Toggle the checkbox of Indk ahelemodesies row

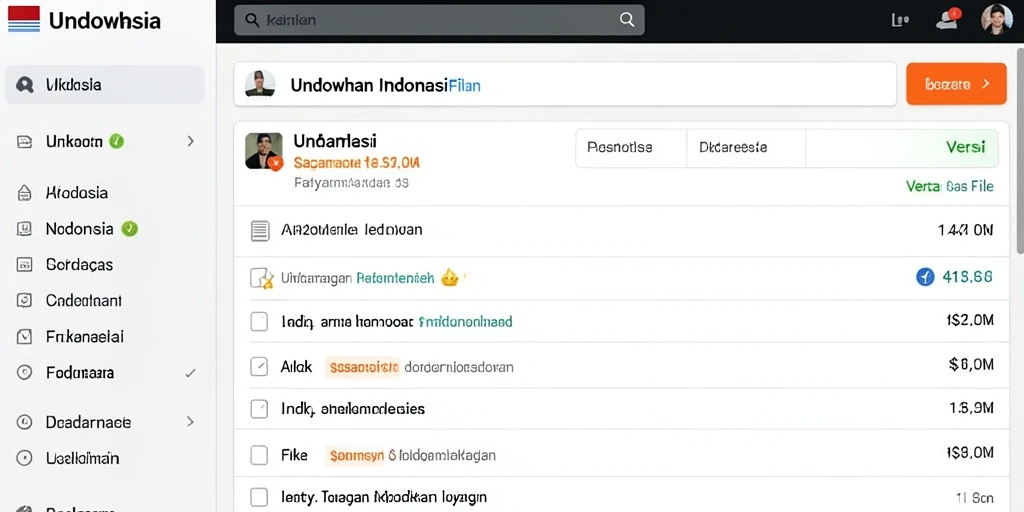pos(259,409)
